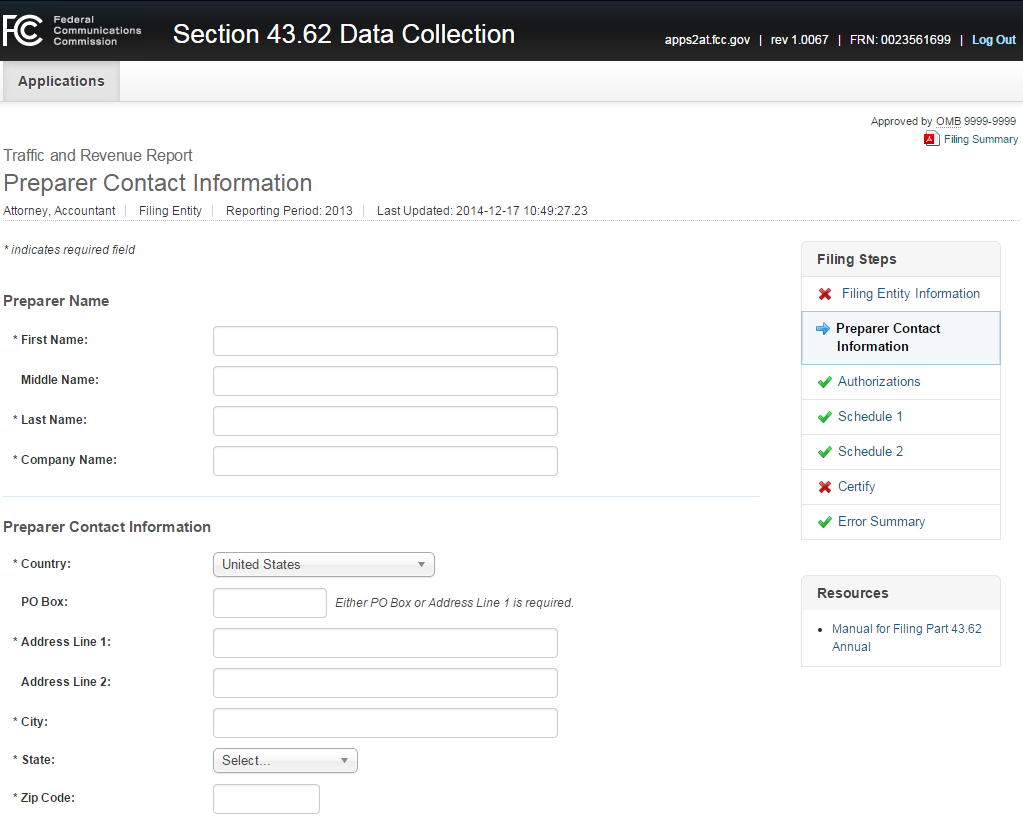Open the Country dropdown
The image size is (1023, 817).
coord(324,565)
